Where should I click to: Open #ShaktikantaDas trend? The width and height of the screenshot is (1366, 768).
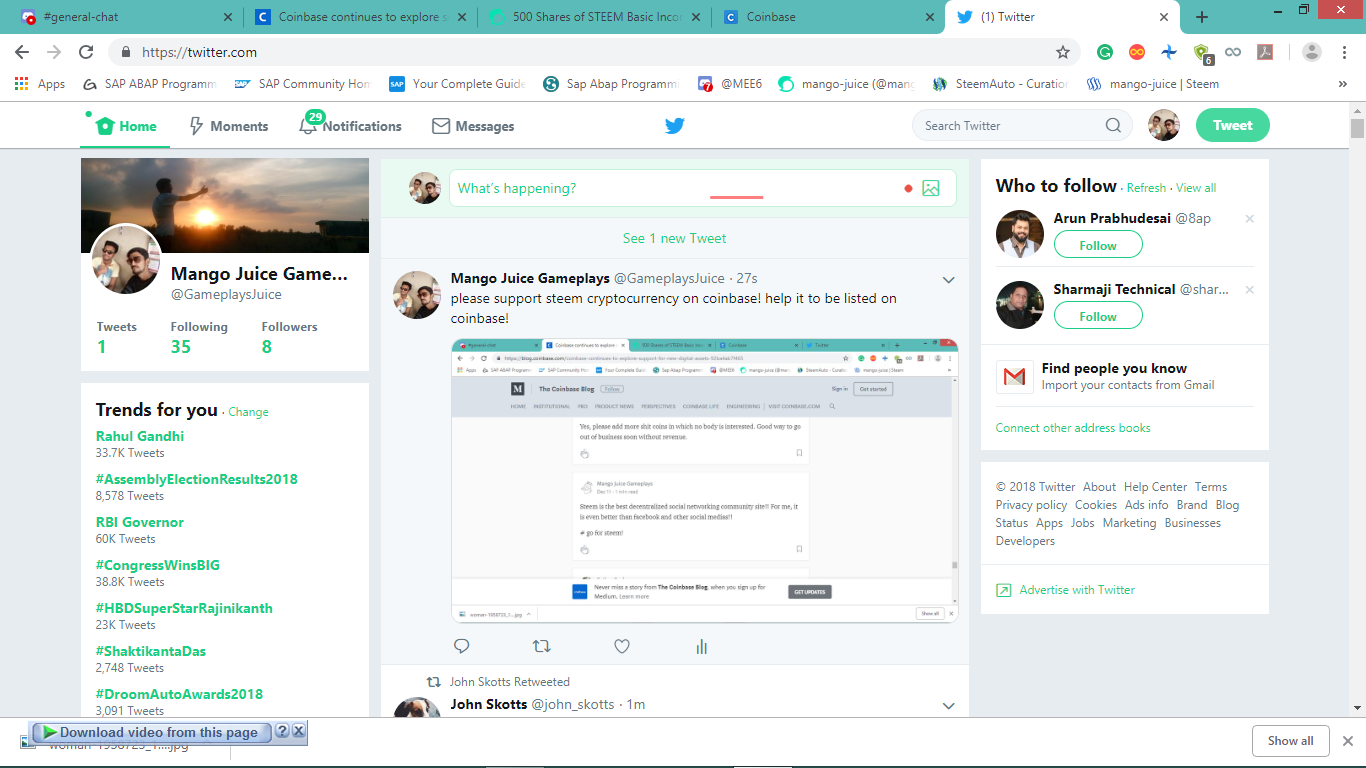click(151, 651)
